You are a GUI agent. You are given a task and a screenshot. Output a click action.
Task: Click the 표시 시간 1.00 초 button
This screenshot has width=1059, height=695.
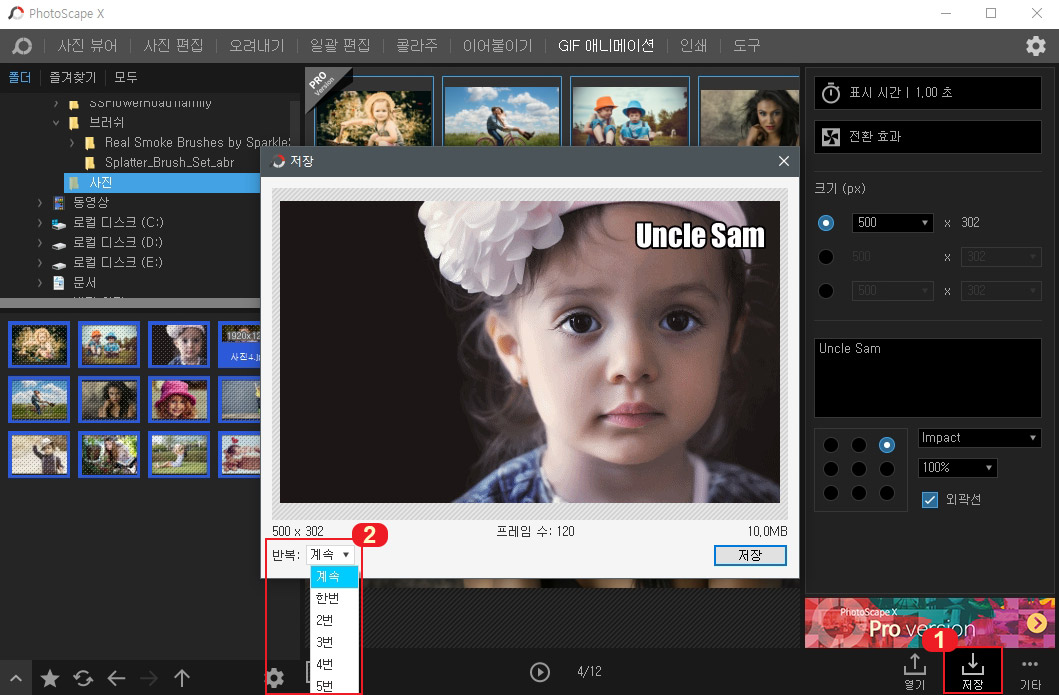928,93
